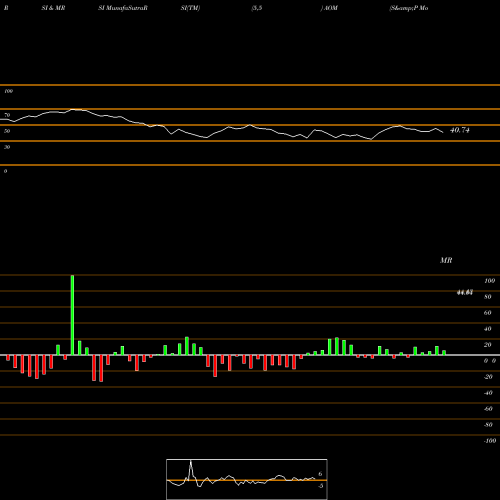Click the tallest green MR histogram bar

pos(72,315)
